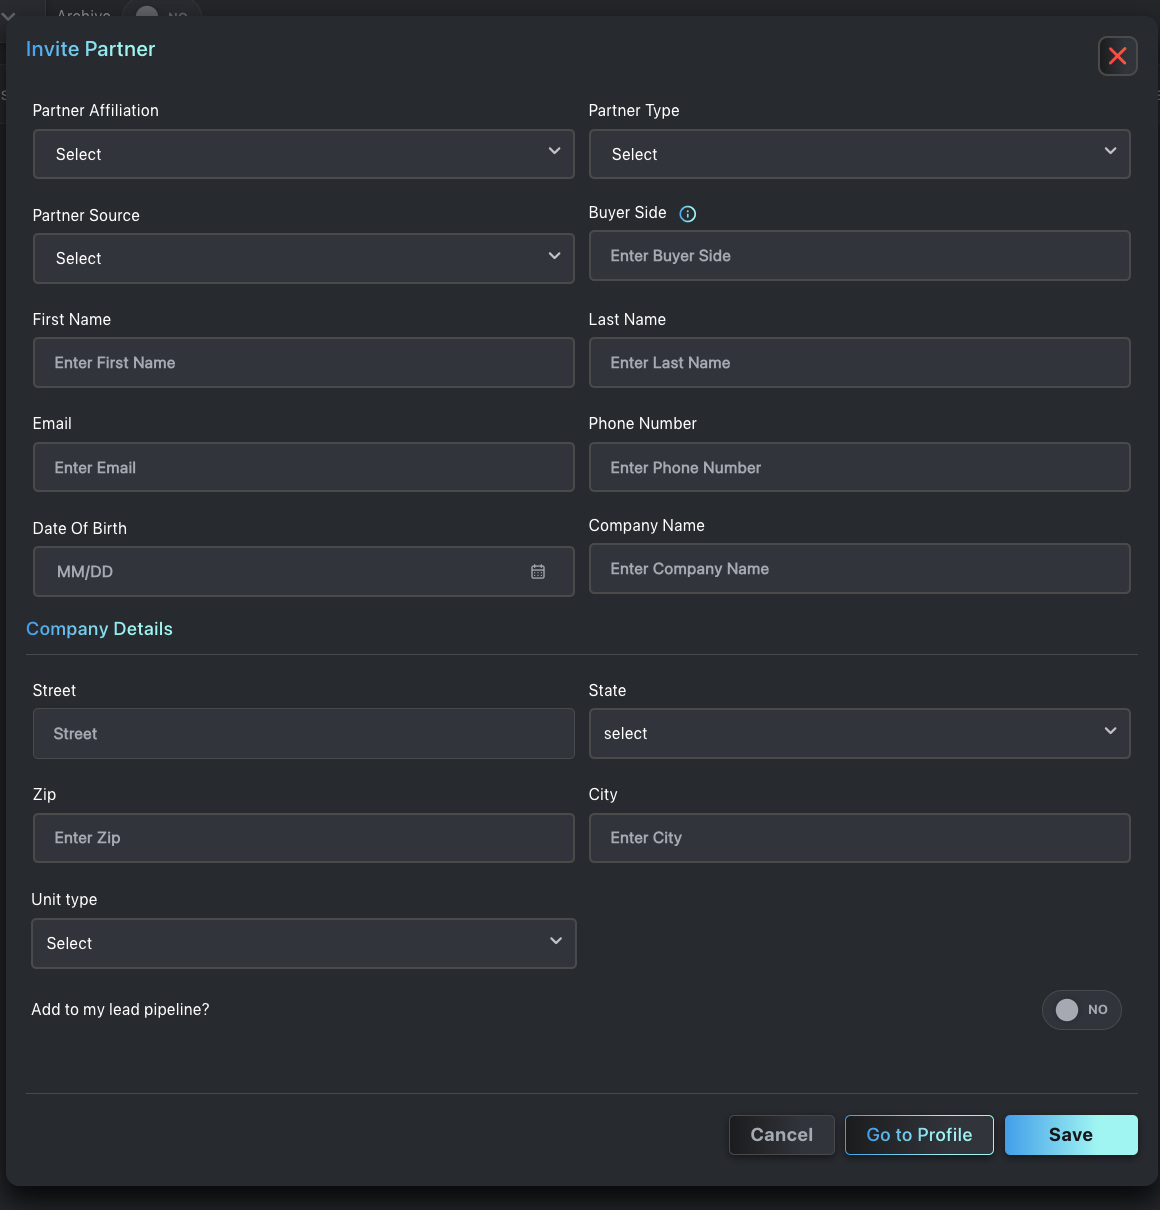Click the Company Details section heading

pyautogui.click(x=99, y=629)
